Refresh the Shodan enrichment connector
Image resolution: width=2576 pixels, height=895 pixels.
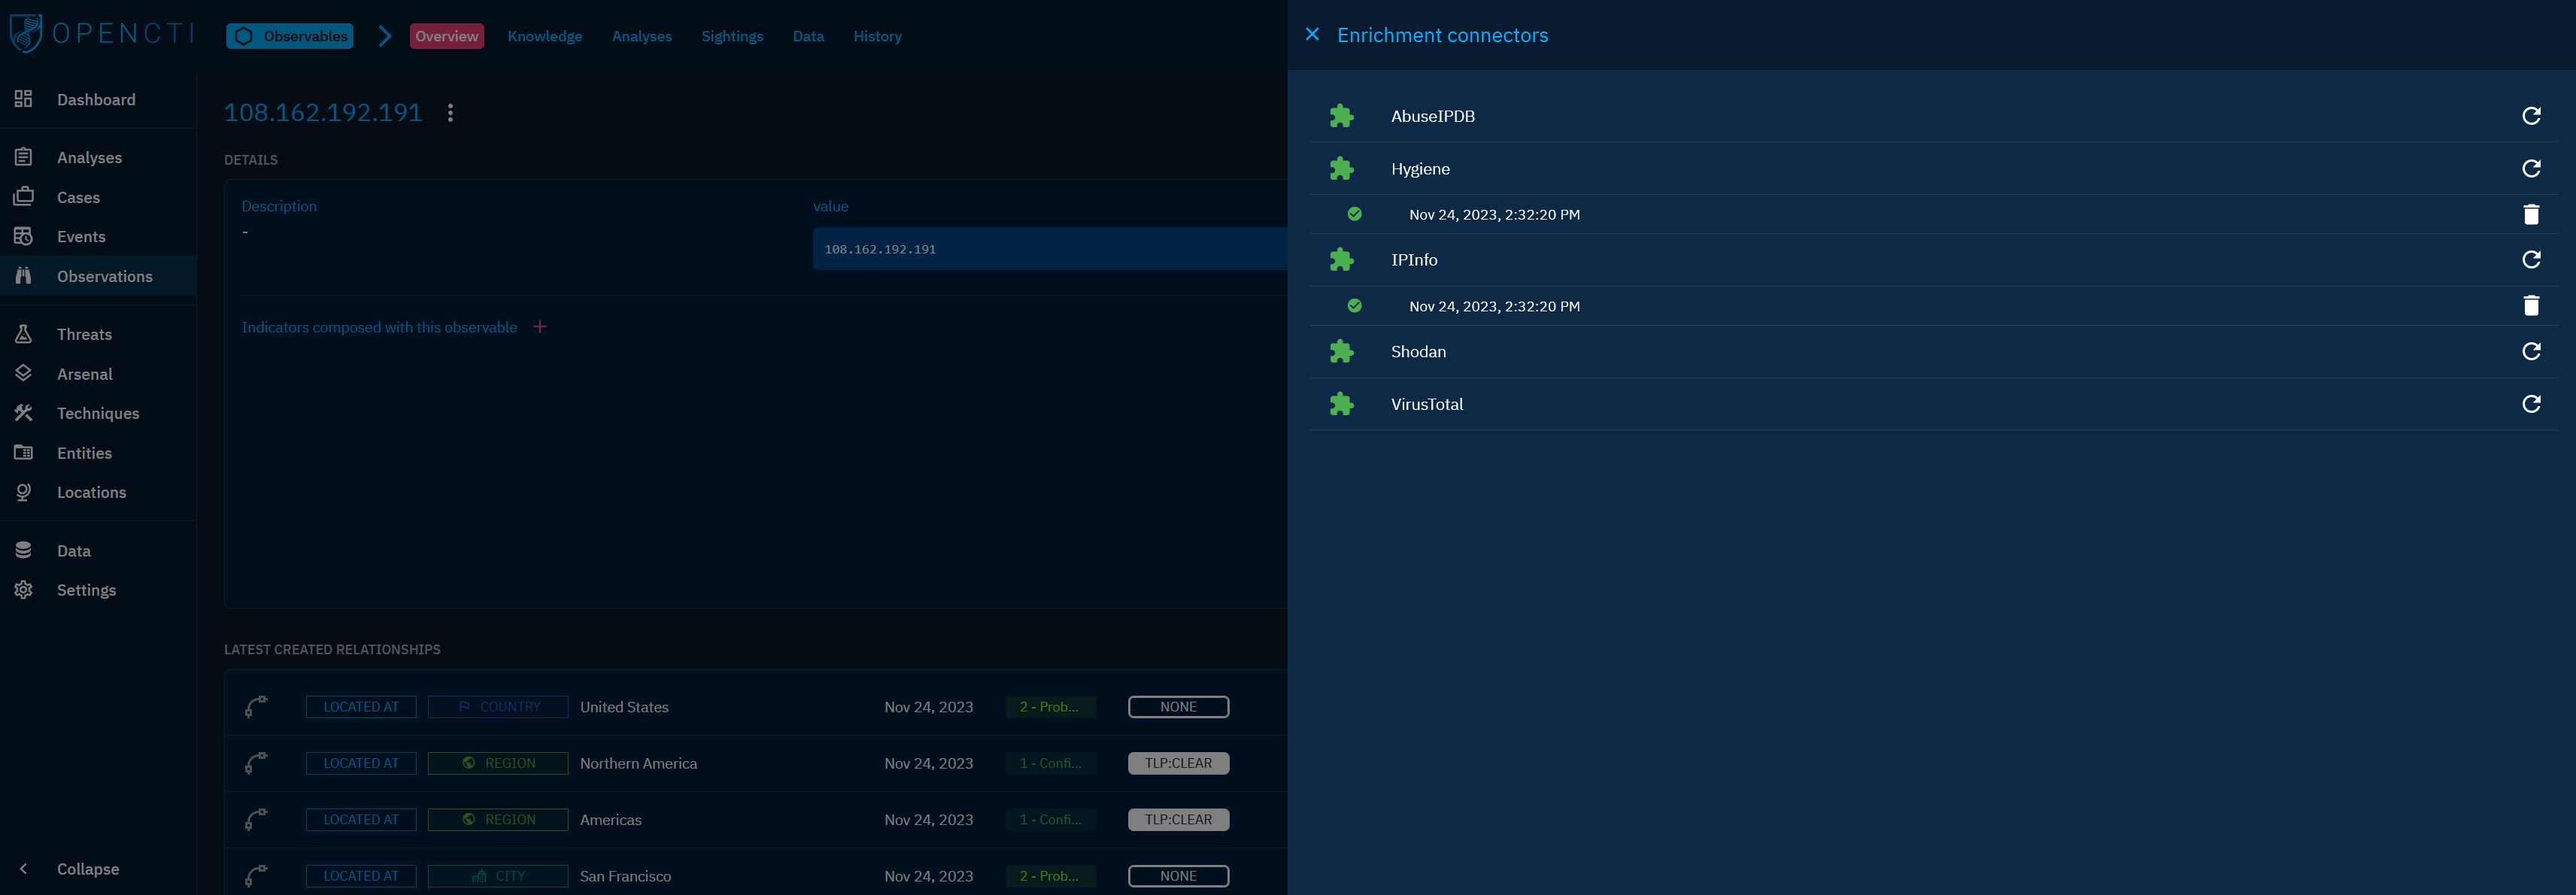[2530, 351]
